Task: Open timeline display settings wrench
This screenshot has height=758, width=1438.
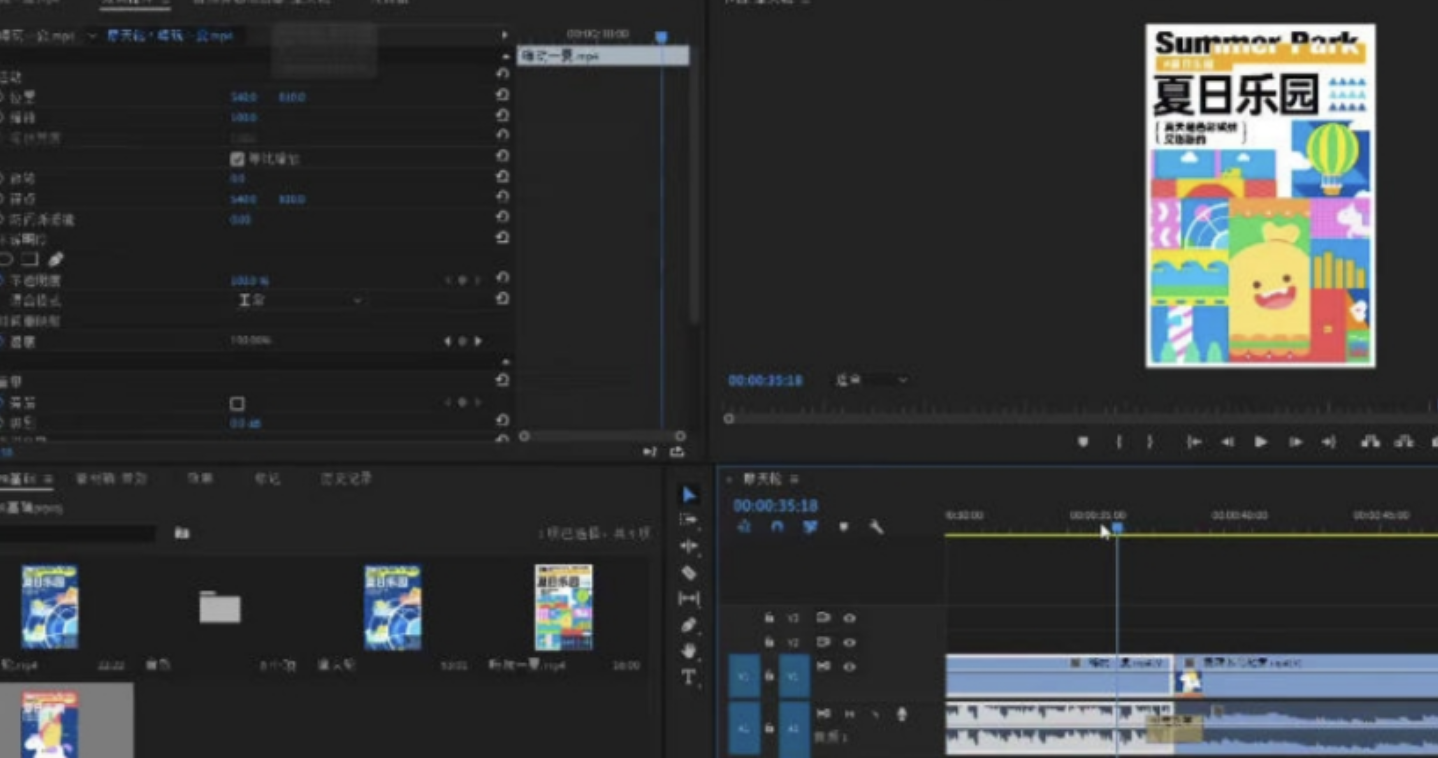Action: [x=876, y=527]
